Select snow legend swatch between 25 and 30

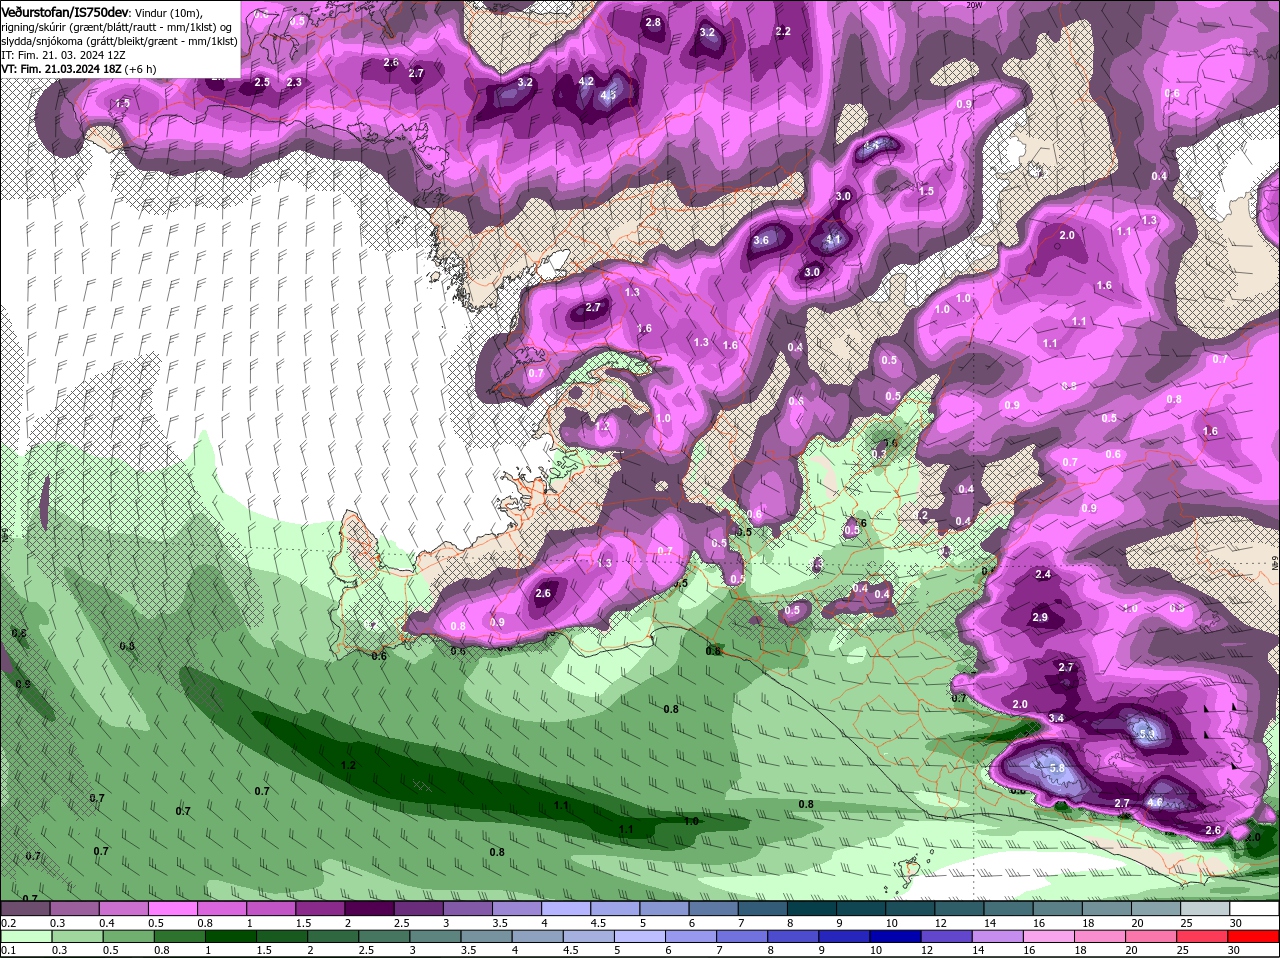click(1205, 908)
